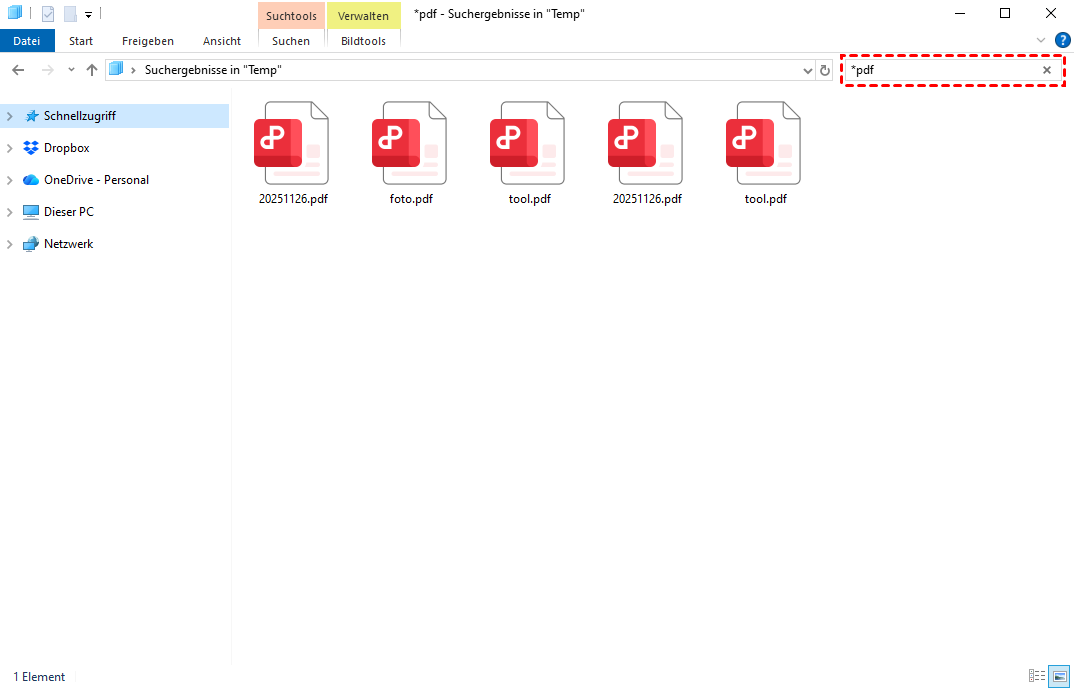Click the Back navigation arrow
1075x688 pixels.
click(x=18, y=70)
